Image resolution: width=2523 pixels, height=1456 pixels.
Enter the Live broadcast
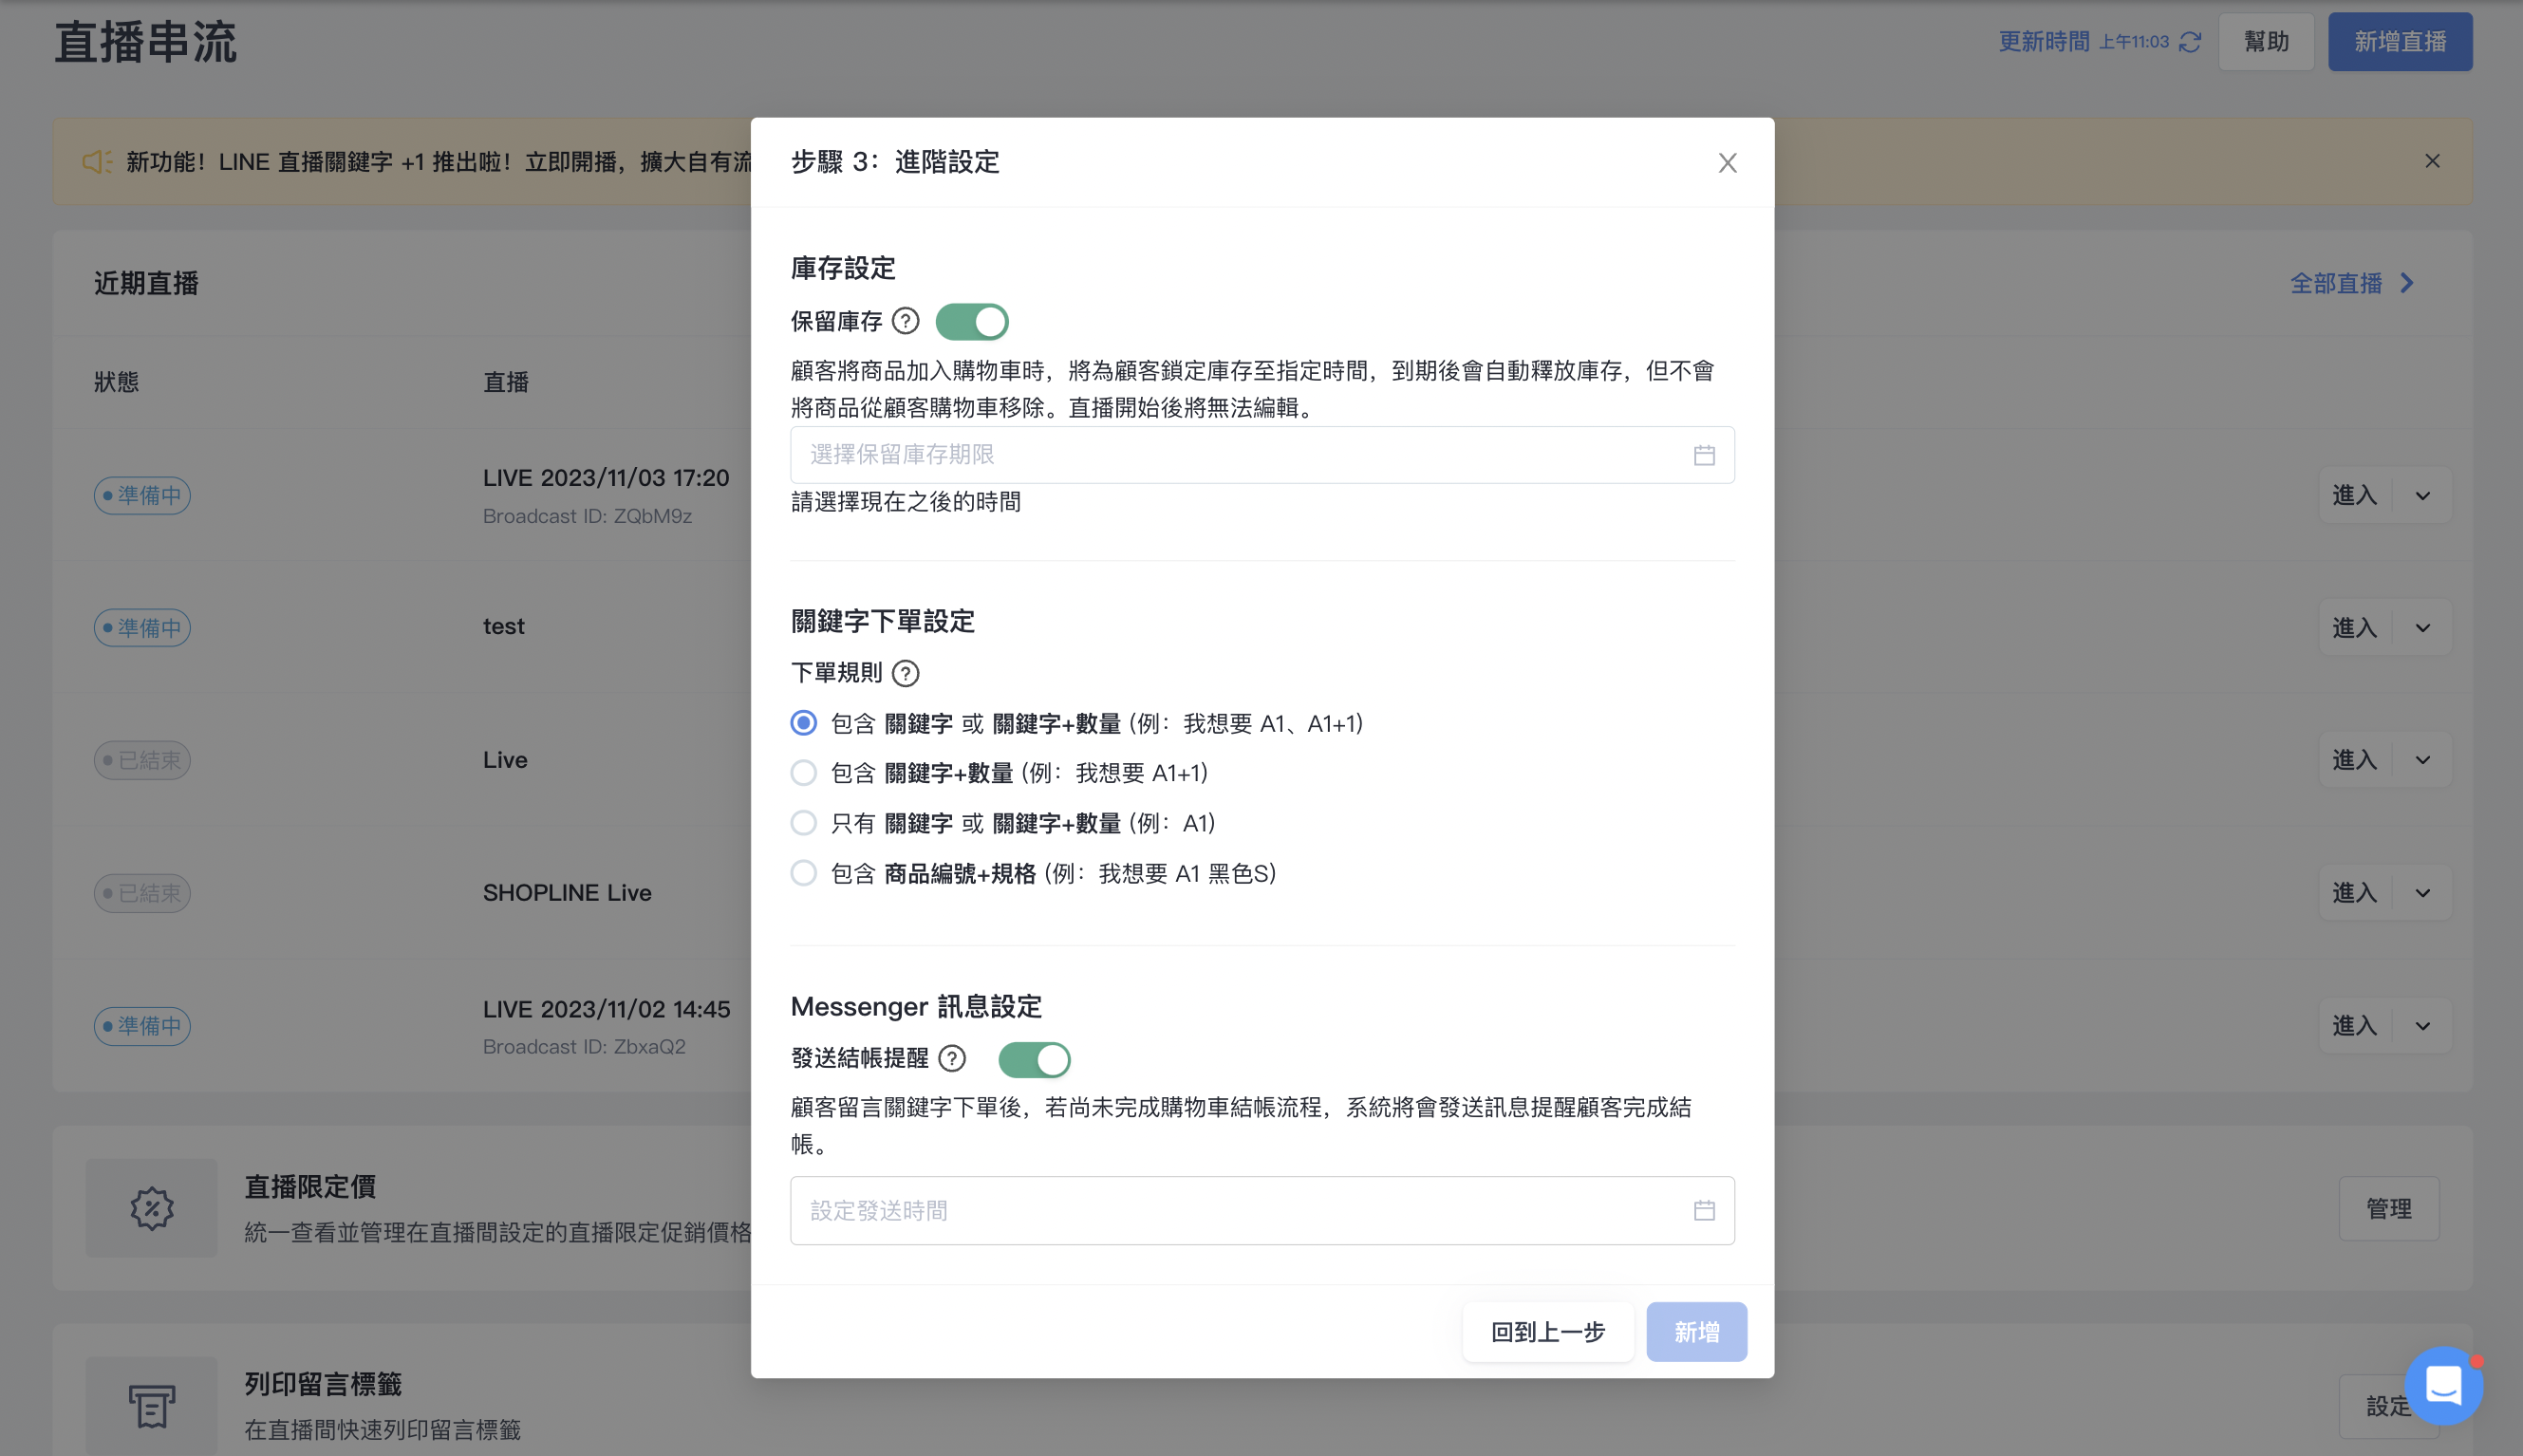click(2354, 760)
